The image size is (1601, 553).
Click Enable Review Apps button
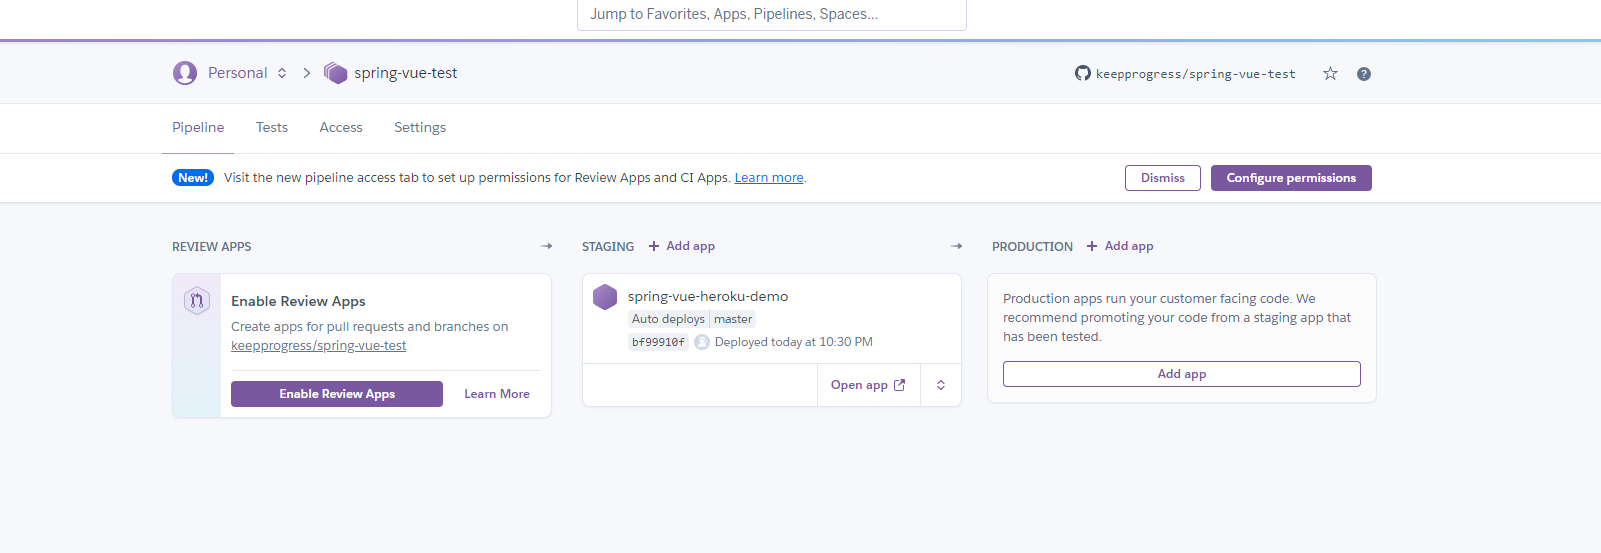337,394
